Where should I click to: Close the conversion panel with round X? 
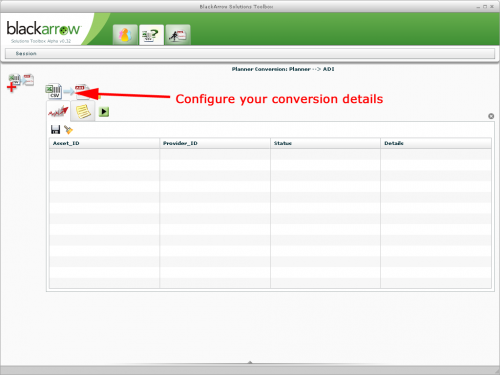[x=491, y=116]
